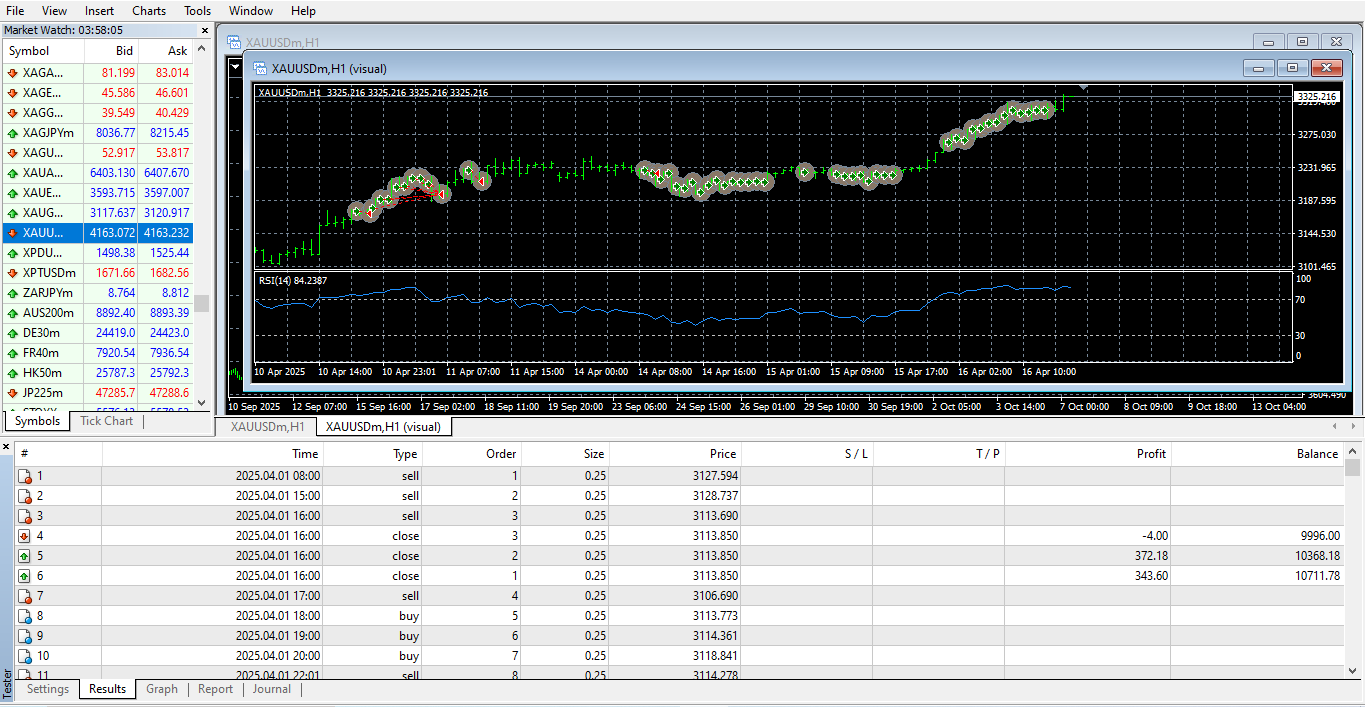
Task: Open the Tools menu
Action: click(196, 11)
